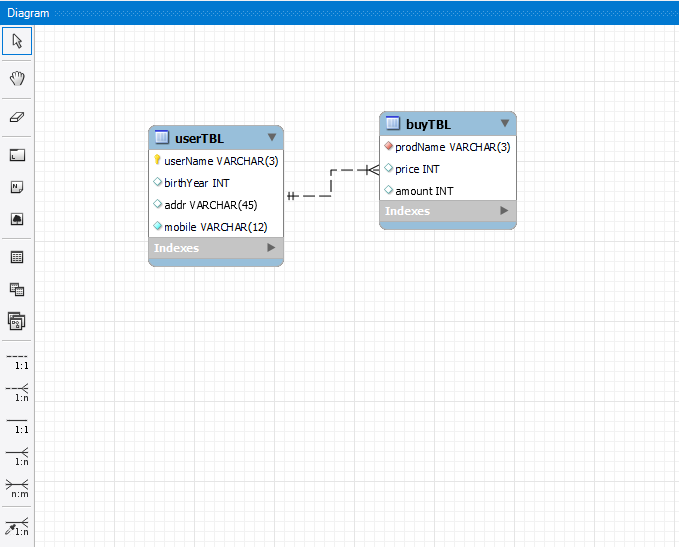679x547 pixels.
Task: Pick the n:m many-to-many relationship tool
Action: (x=17, y=489)
